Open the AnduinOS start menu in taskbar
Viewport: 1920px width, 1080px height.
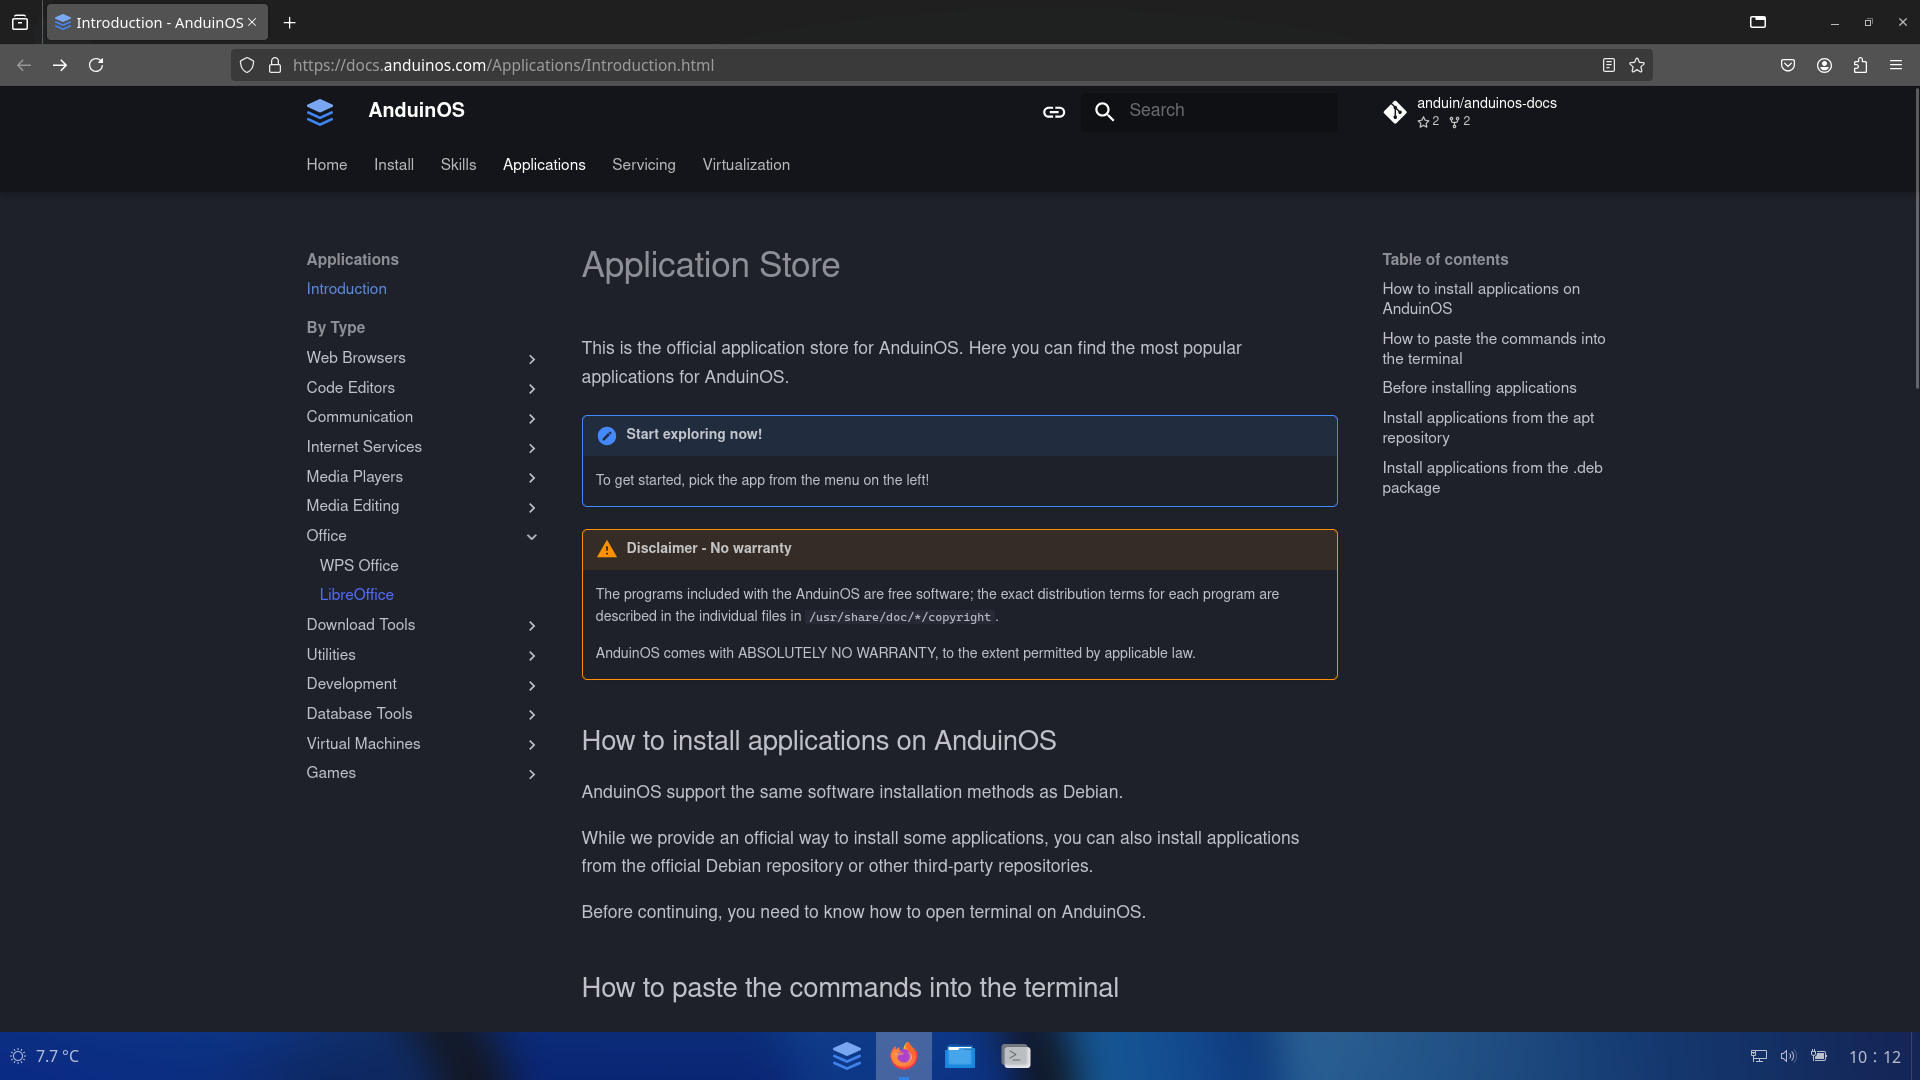(x=847, y=1056)
